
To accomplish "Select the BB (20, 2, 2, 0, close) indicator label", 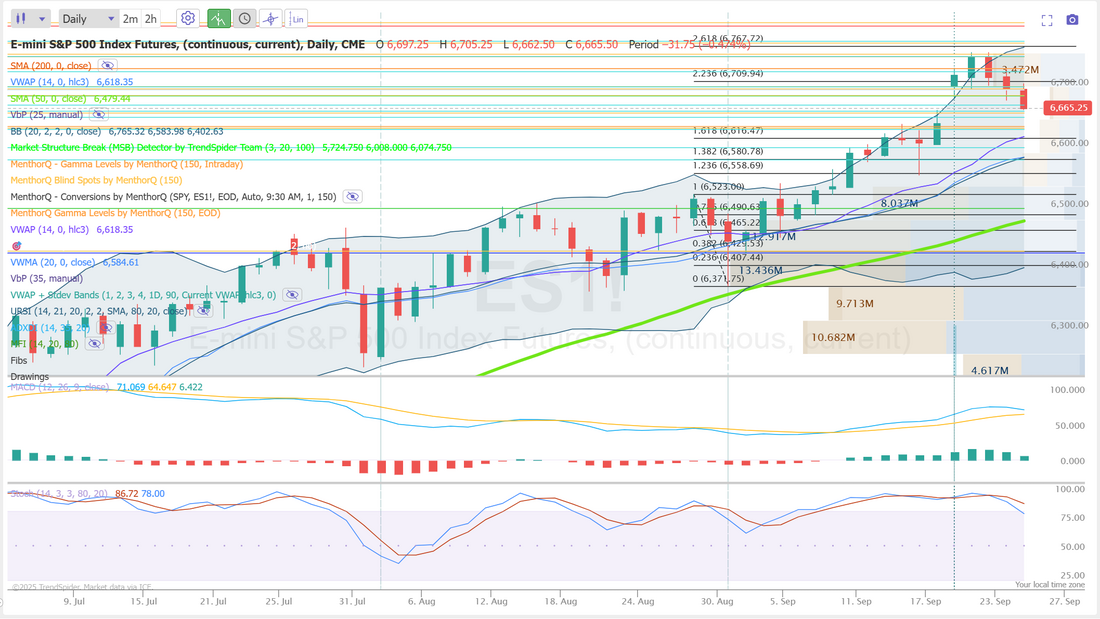I will click(x=55, y=131).
